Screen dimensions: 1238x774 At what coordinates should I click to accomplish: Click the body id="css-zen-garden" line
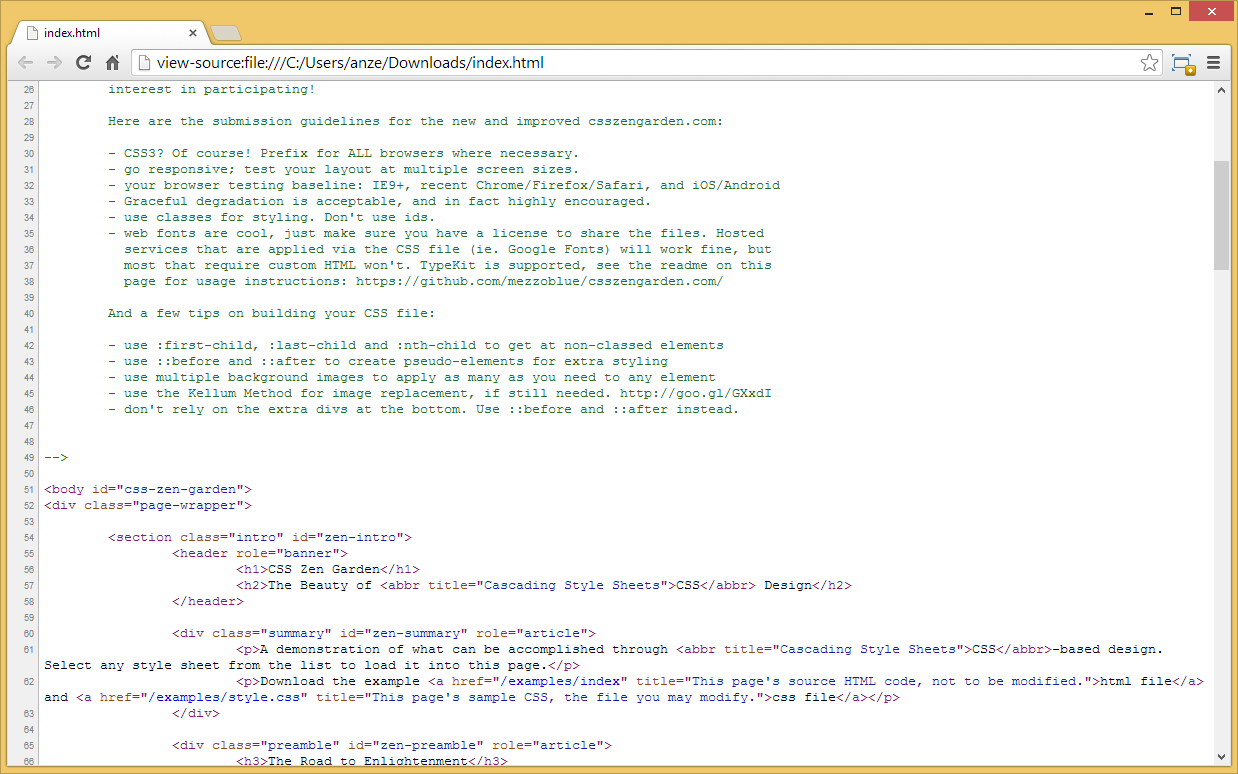coord(148,490)
